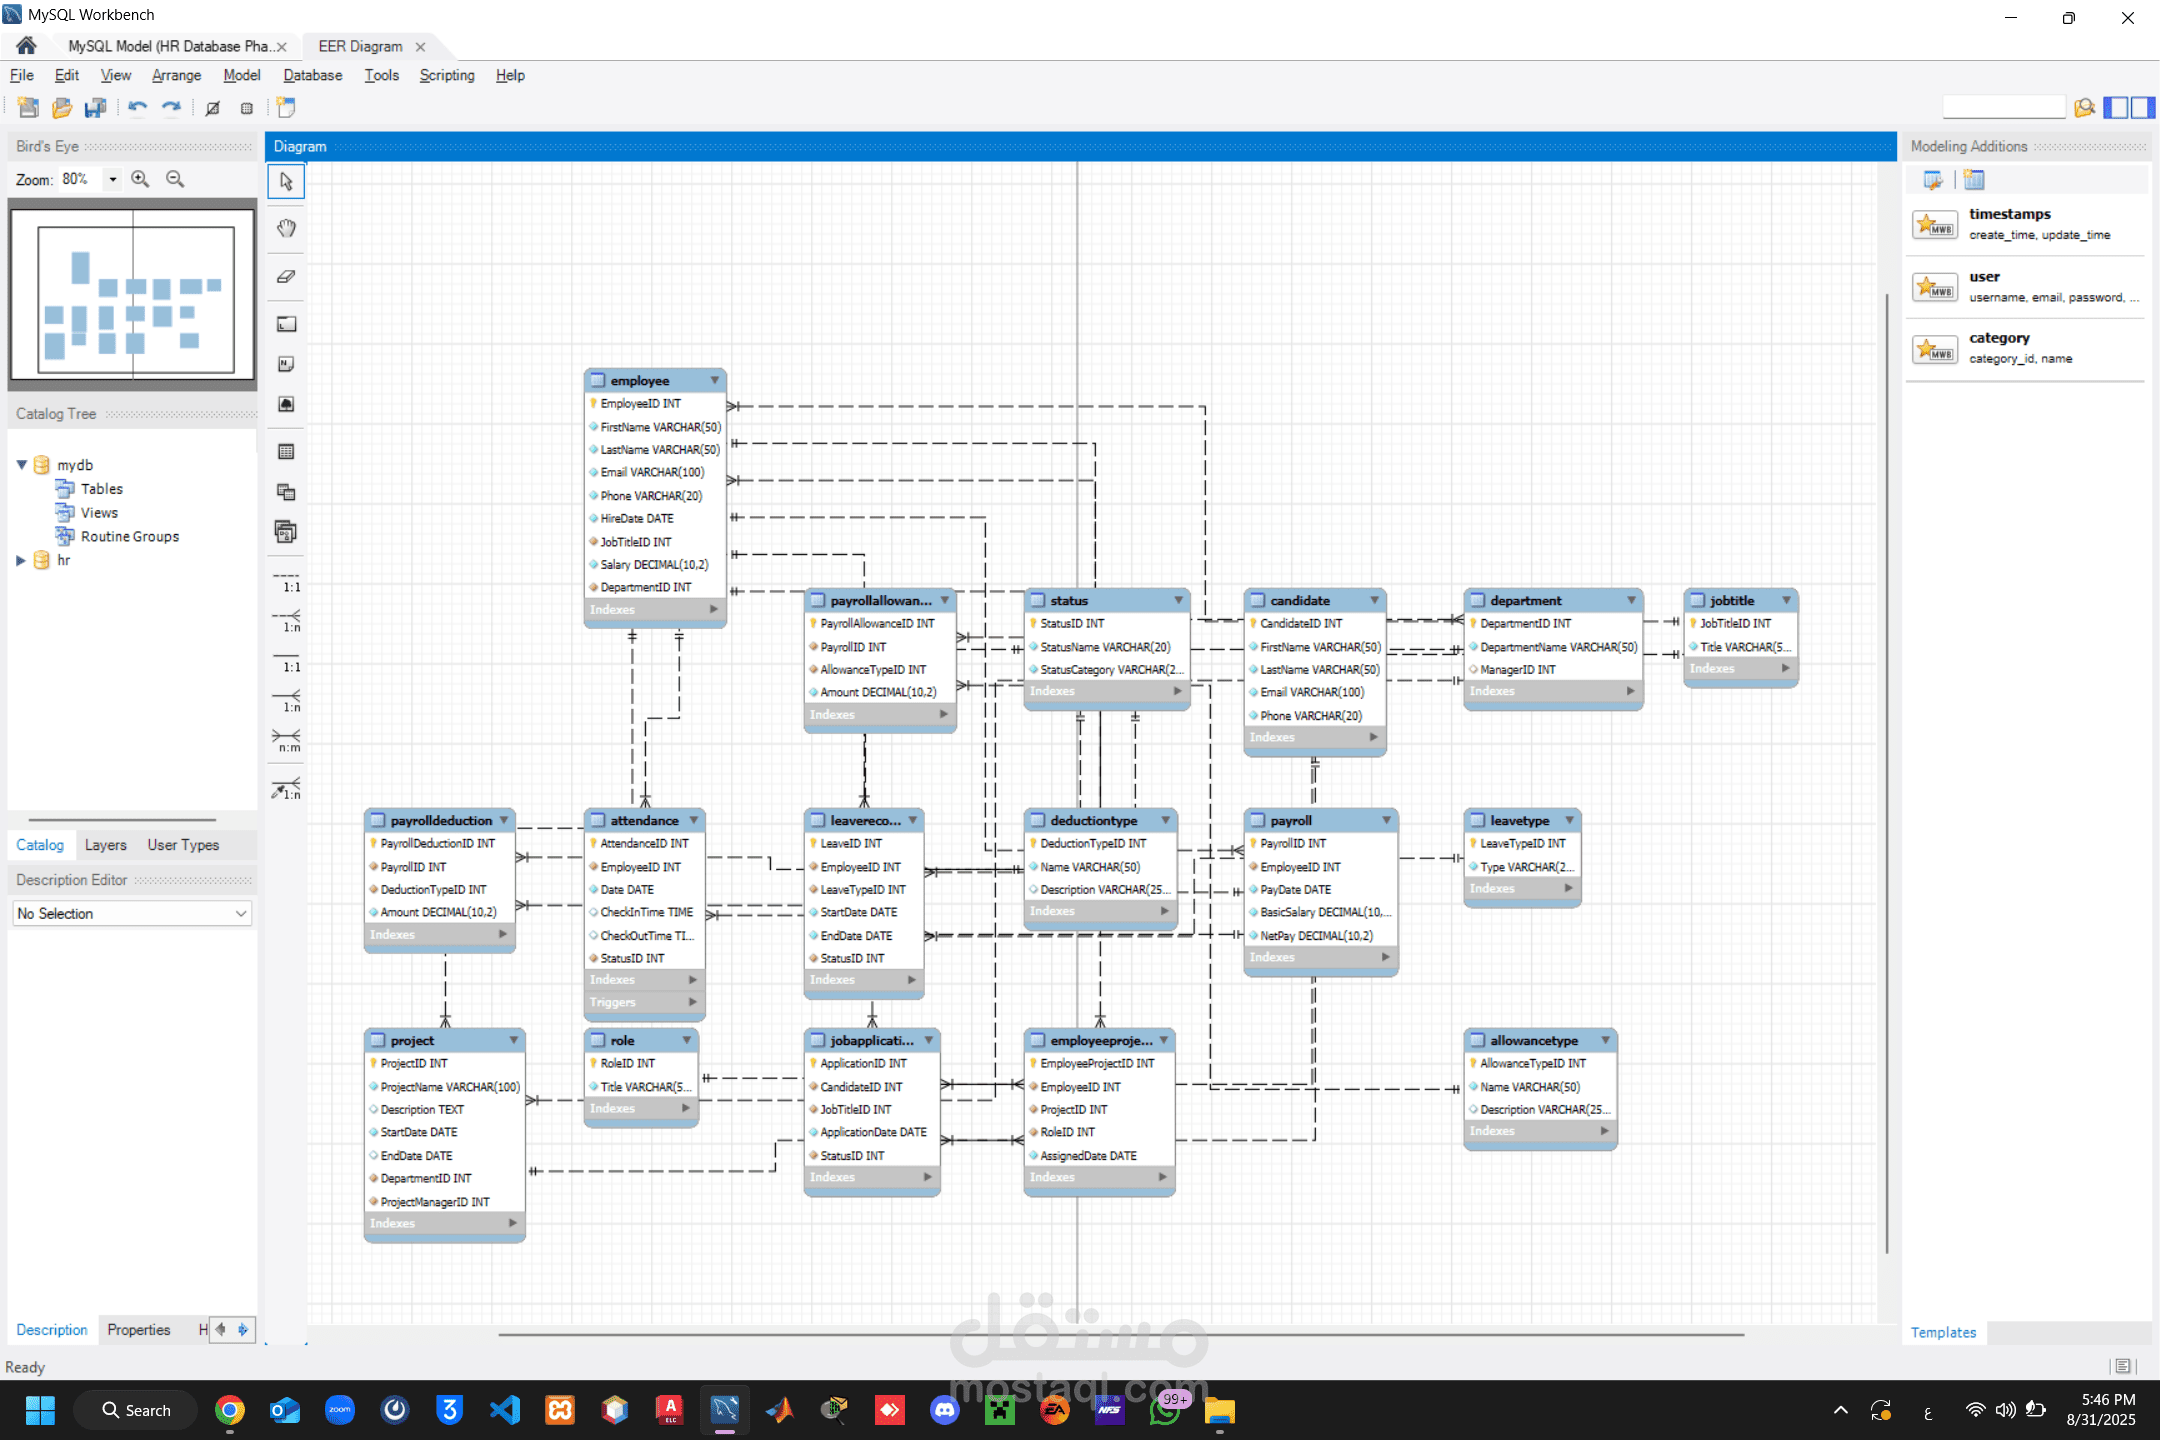Screen dimensions: 2160x1440
Task: Click the new diagram toolbar icon
Action: coord(287,107)
